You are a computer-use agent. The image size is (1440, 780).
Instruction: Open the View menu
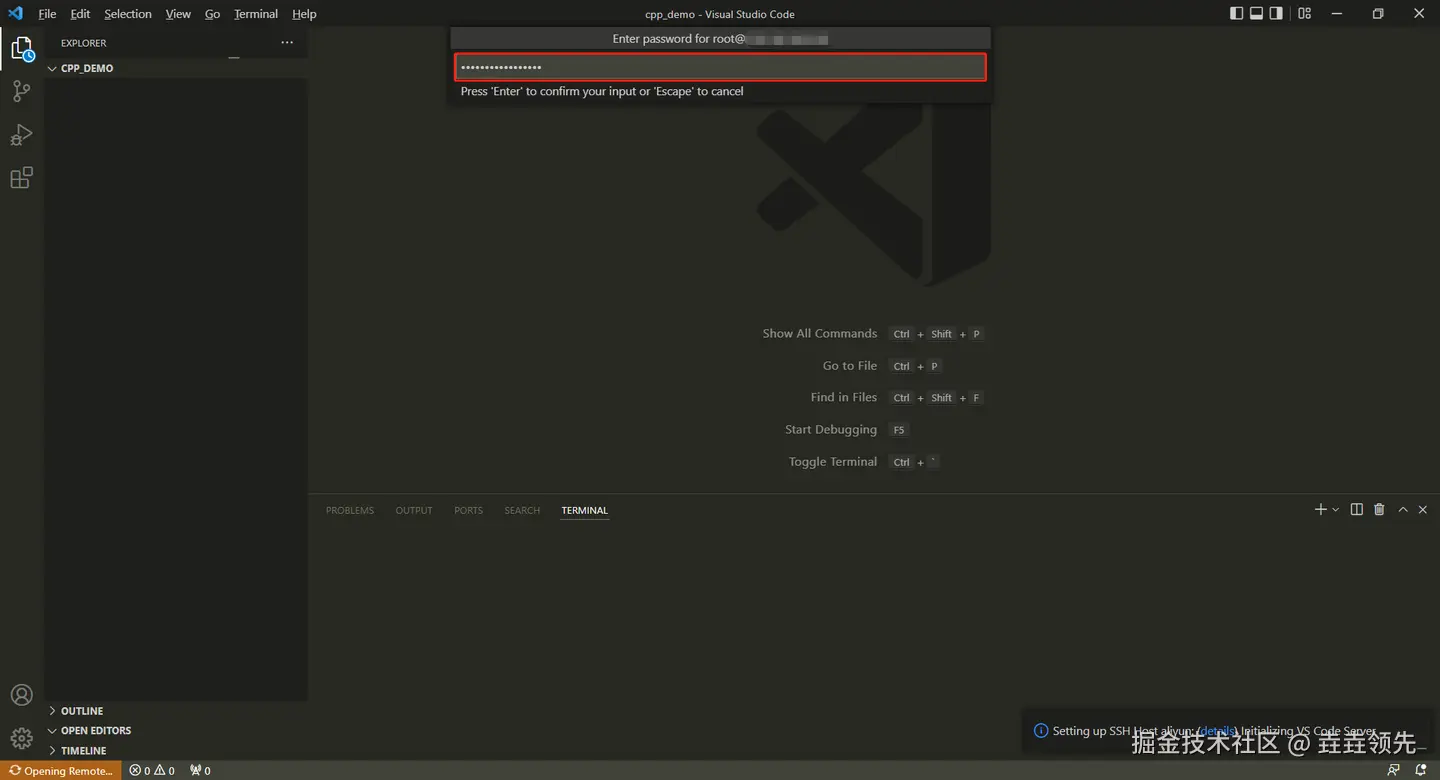click(x=178, y=14)
